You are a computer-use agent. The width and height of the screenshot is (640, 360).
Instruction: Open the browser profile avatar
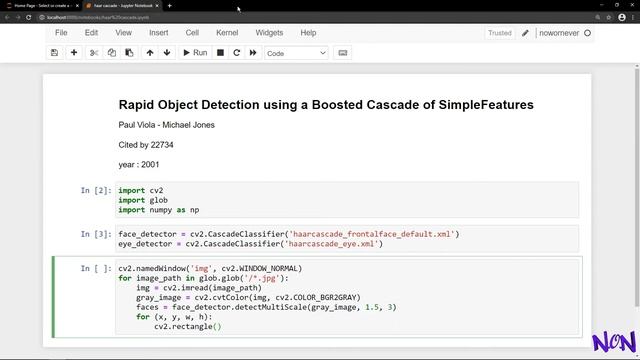[x=622, y=18]
